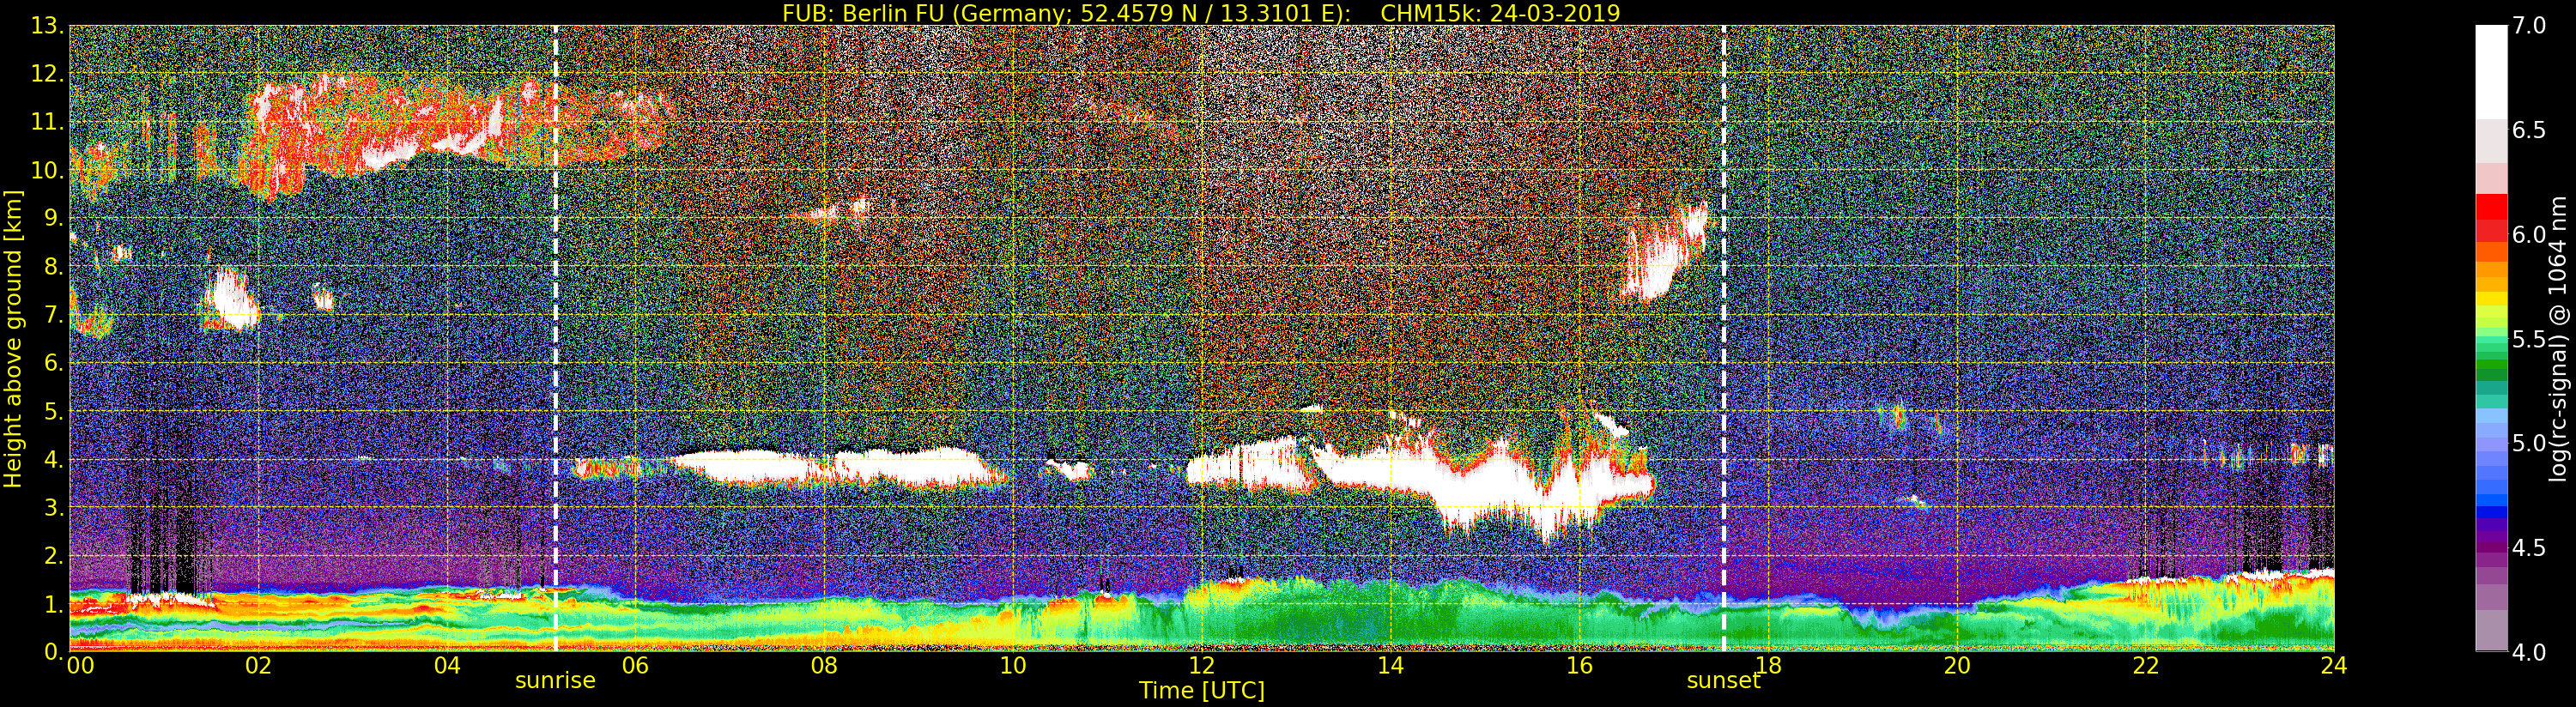Click the colorbar tick label '6.0'

tap(2529, 235)
